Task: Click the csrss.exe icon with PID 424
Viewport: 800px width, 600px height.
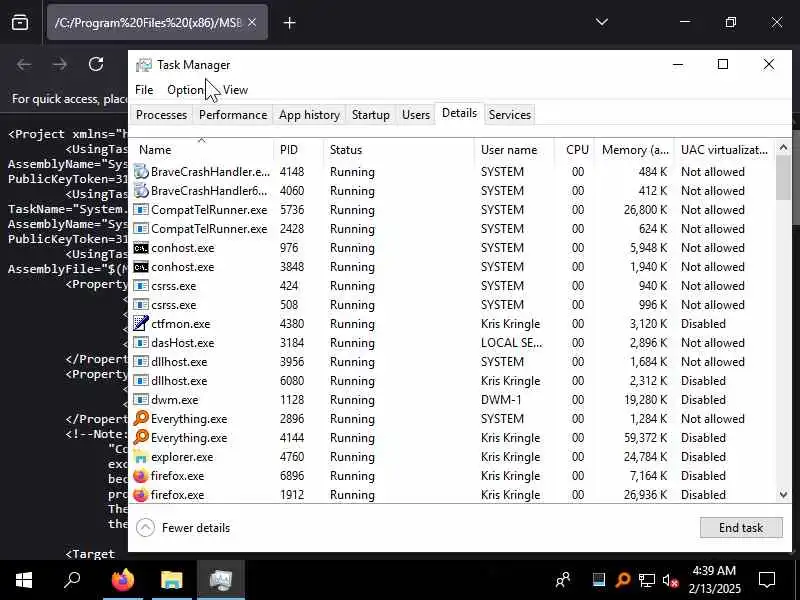Action: (141, 286)
